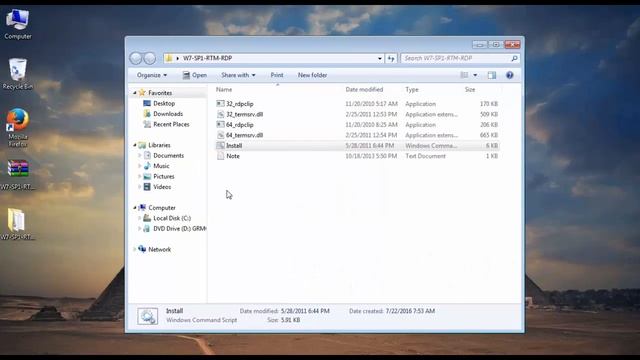640x360 pixels.
Task: Click the 64_rdpclip application icon
Action: [220, 124]
